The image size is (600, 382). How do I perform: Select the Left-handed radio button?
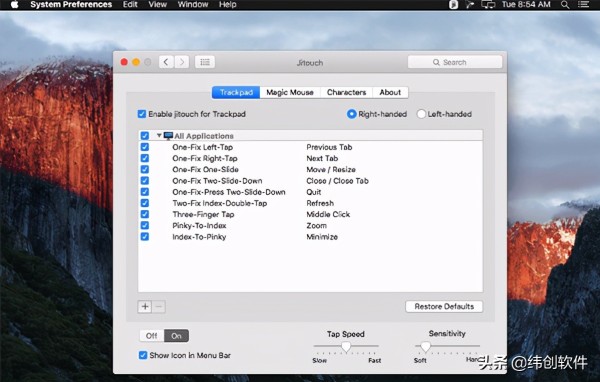click(421, 114)
